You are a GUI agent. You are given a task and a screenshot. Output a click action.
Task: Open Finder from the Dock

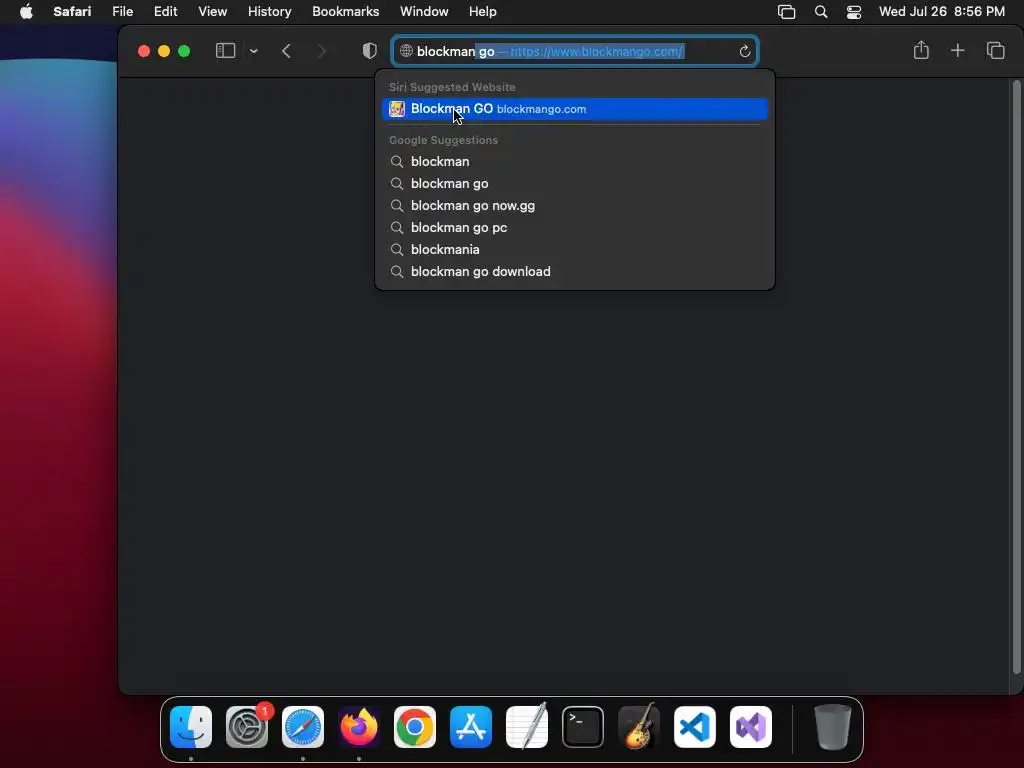click(191, 727)
